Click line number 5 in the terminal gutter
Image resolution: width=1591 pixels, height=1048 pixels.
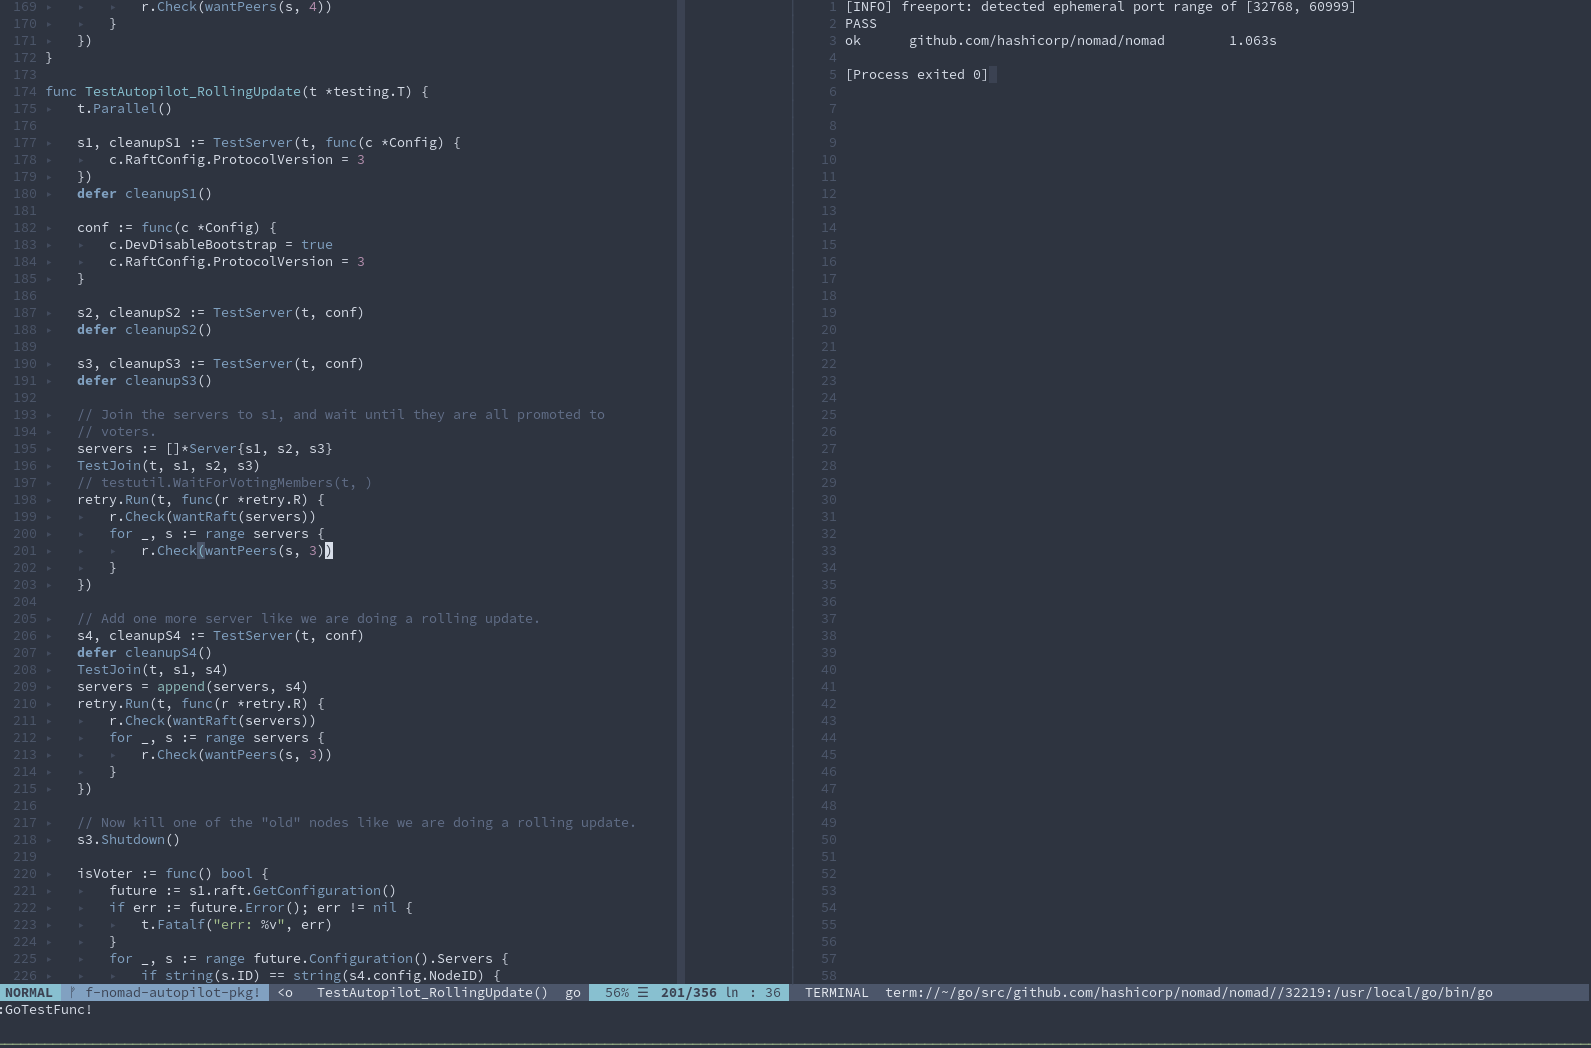coord(832,75)
